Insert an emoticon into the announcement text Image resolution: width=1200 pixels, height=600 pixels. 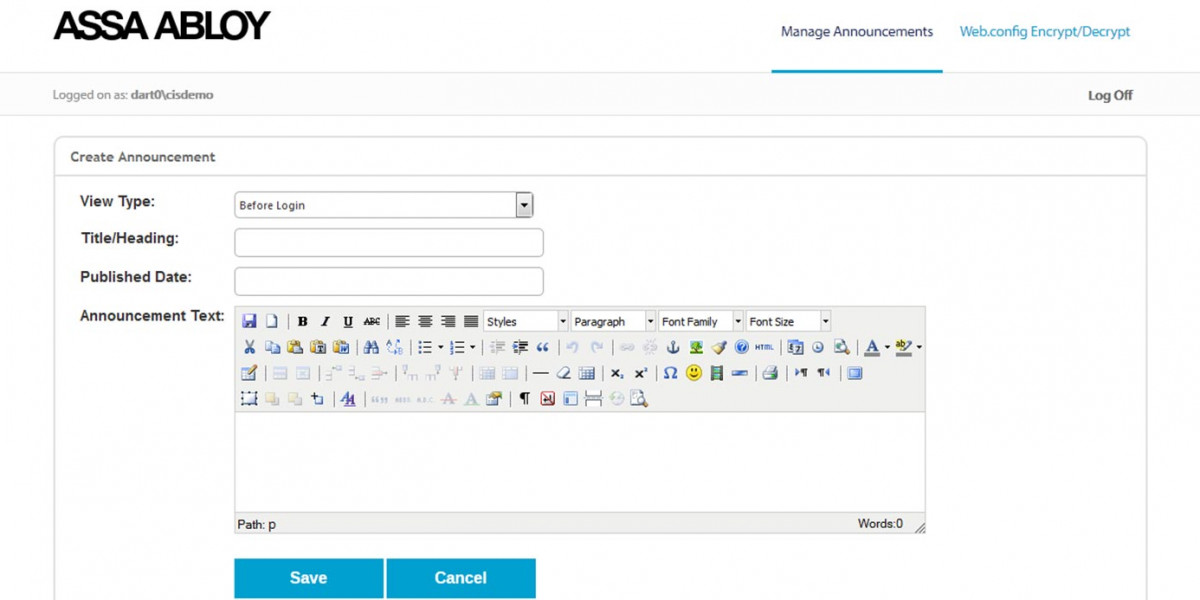click(x=693, y=372)
